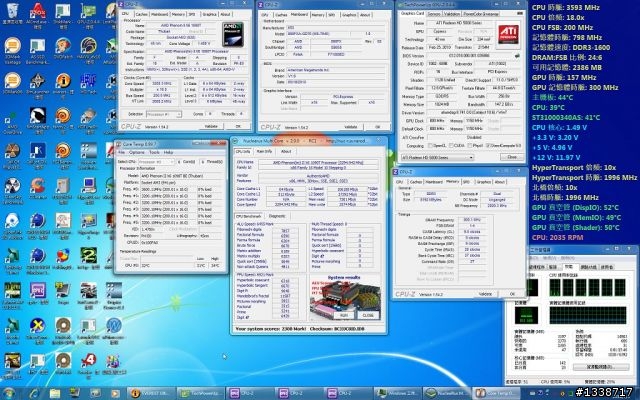Open the About tab in Nuclearus

[x=286, y=151]
